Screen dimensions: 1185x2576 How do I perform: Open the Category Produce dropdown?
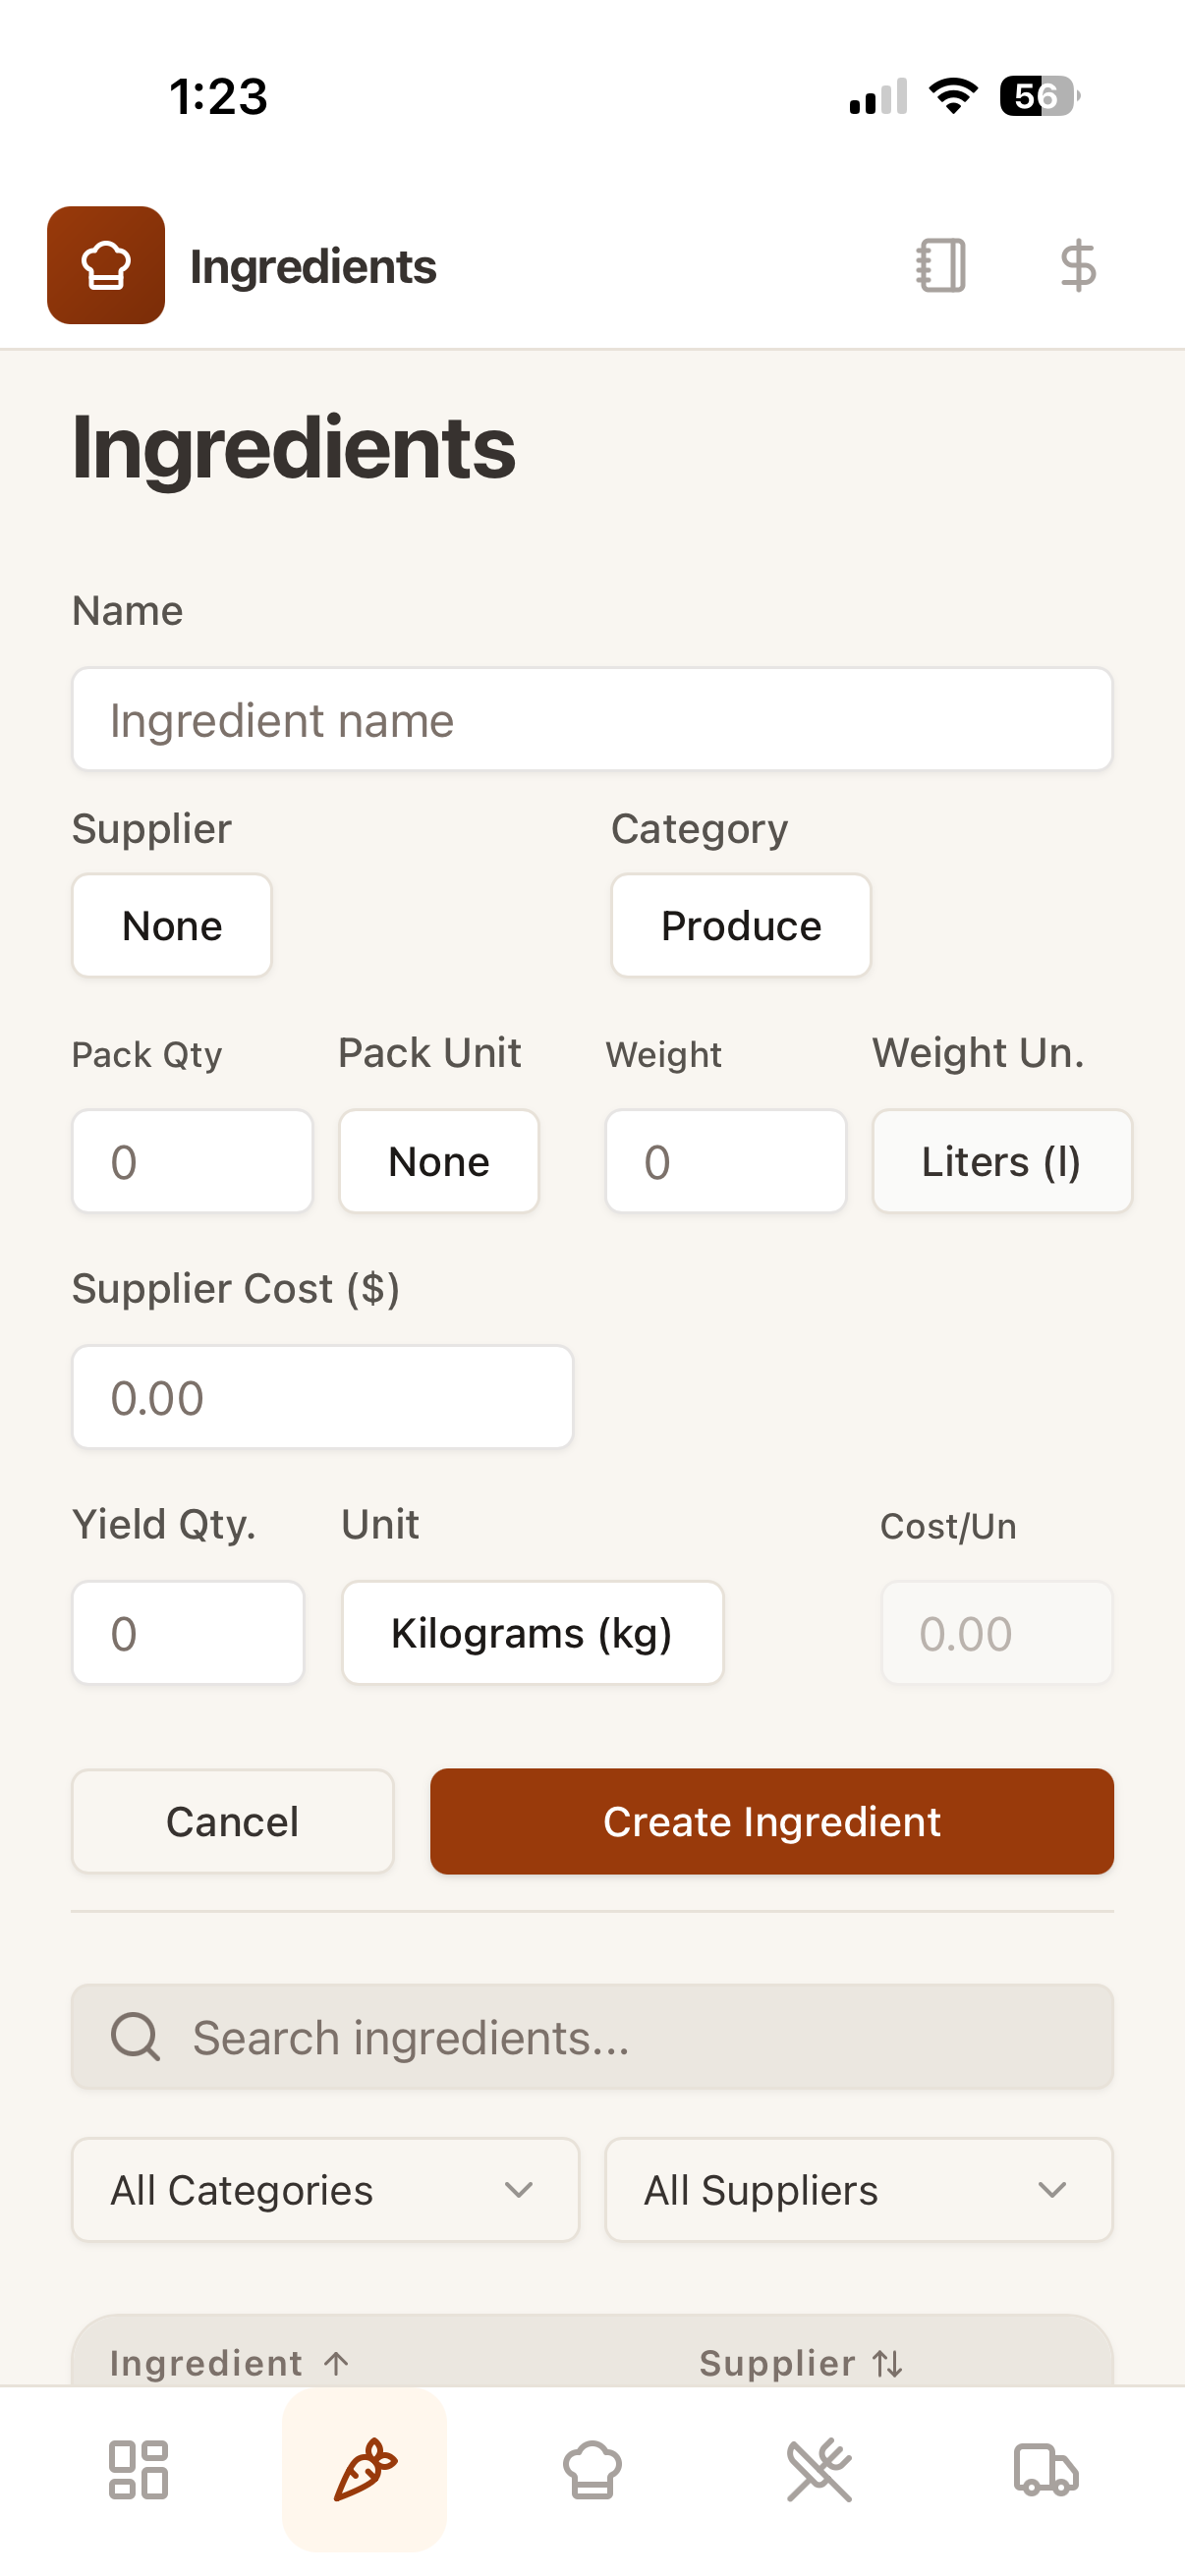click(741, 925)
